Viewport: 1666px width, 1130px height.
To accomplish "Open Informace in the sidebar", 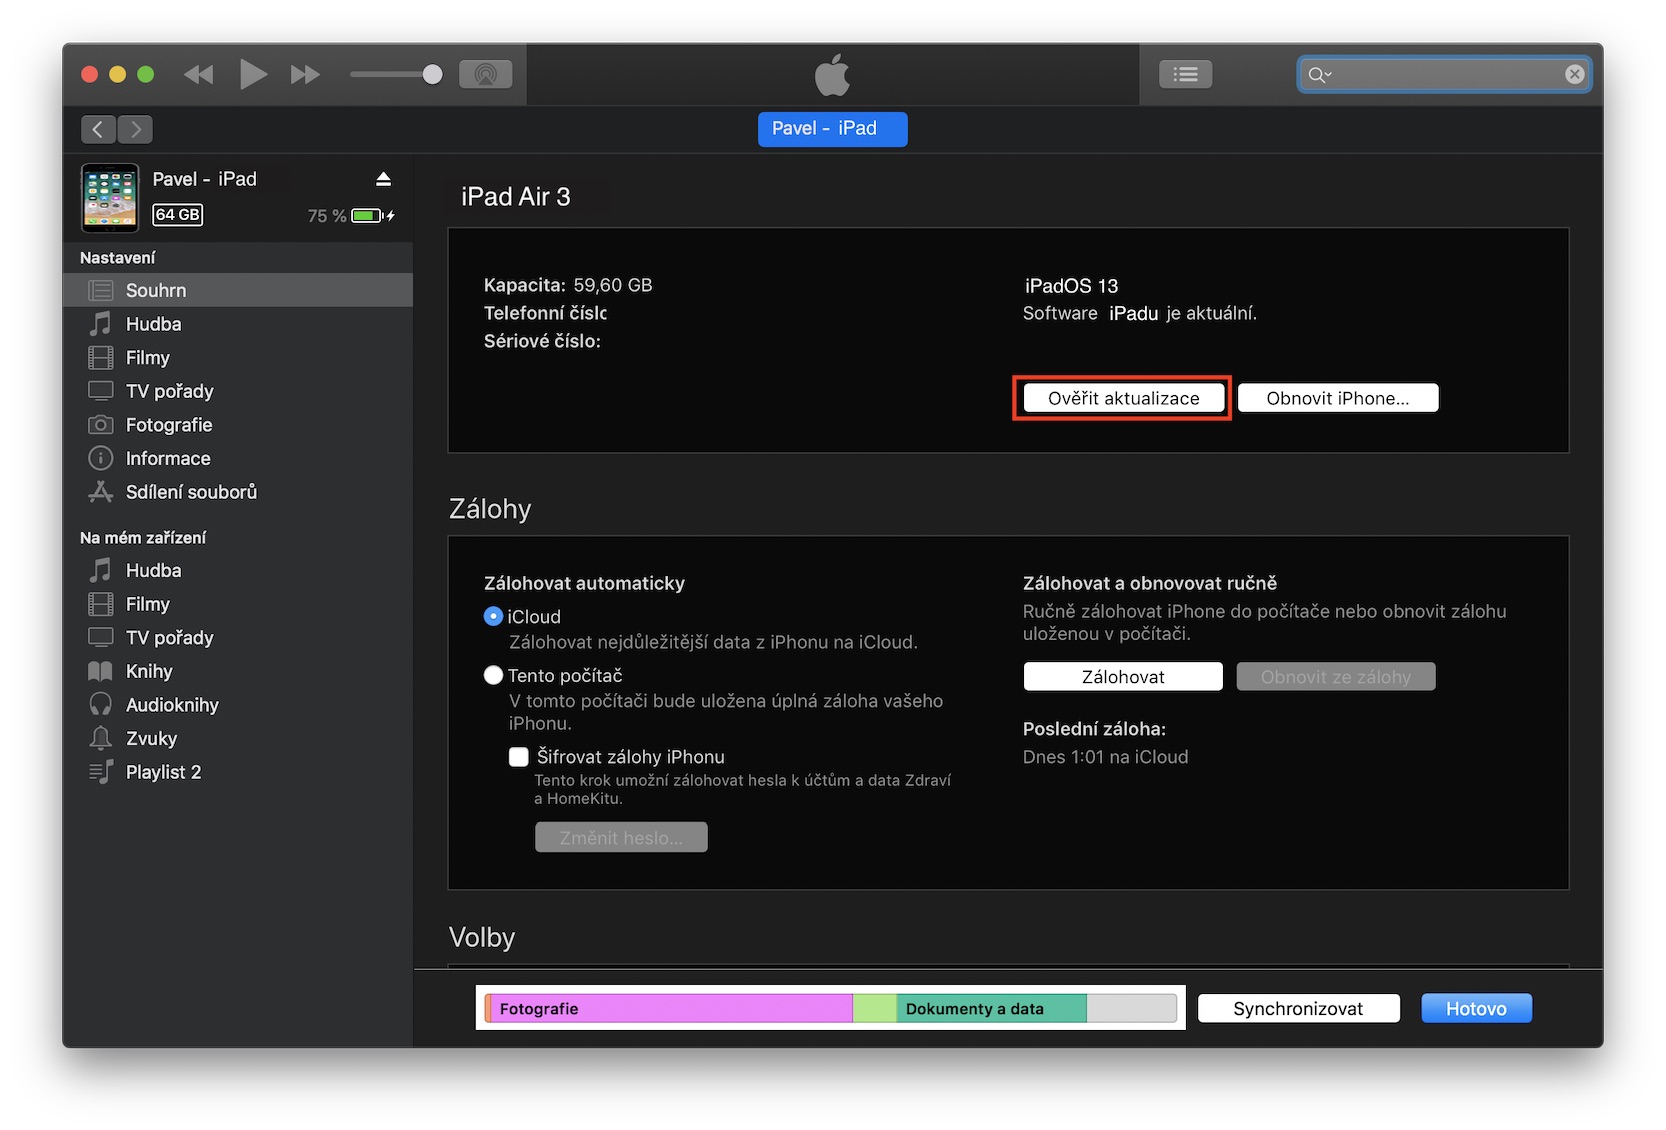I will [238, 458].
